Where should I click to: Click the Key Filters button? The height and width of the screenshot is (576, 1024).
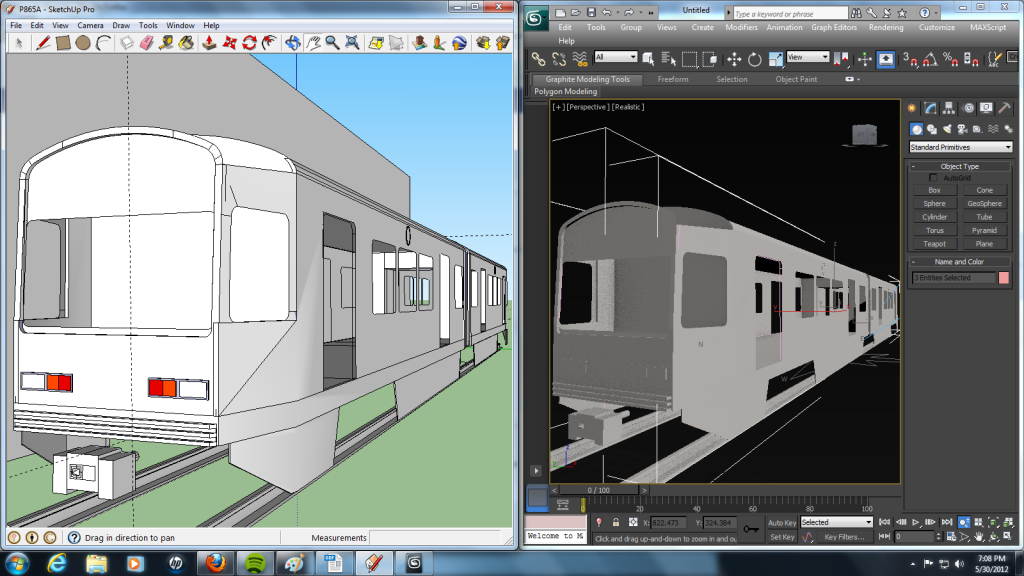(x=844, y=537)
